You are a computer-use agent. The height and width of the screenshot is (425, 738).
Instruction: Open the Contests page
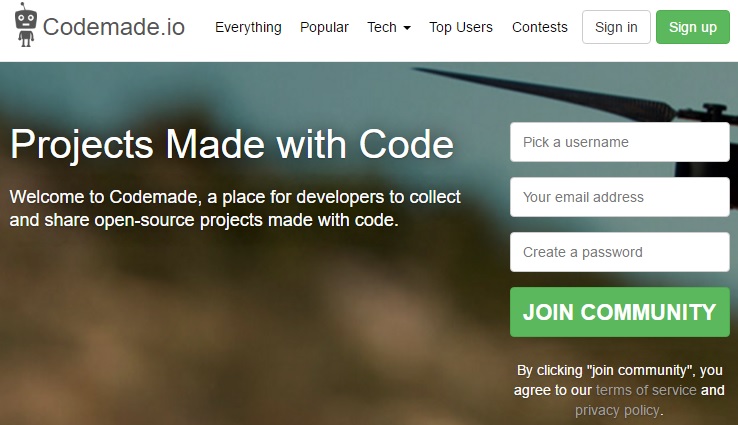tap(540, 27)
